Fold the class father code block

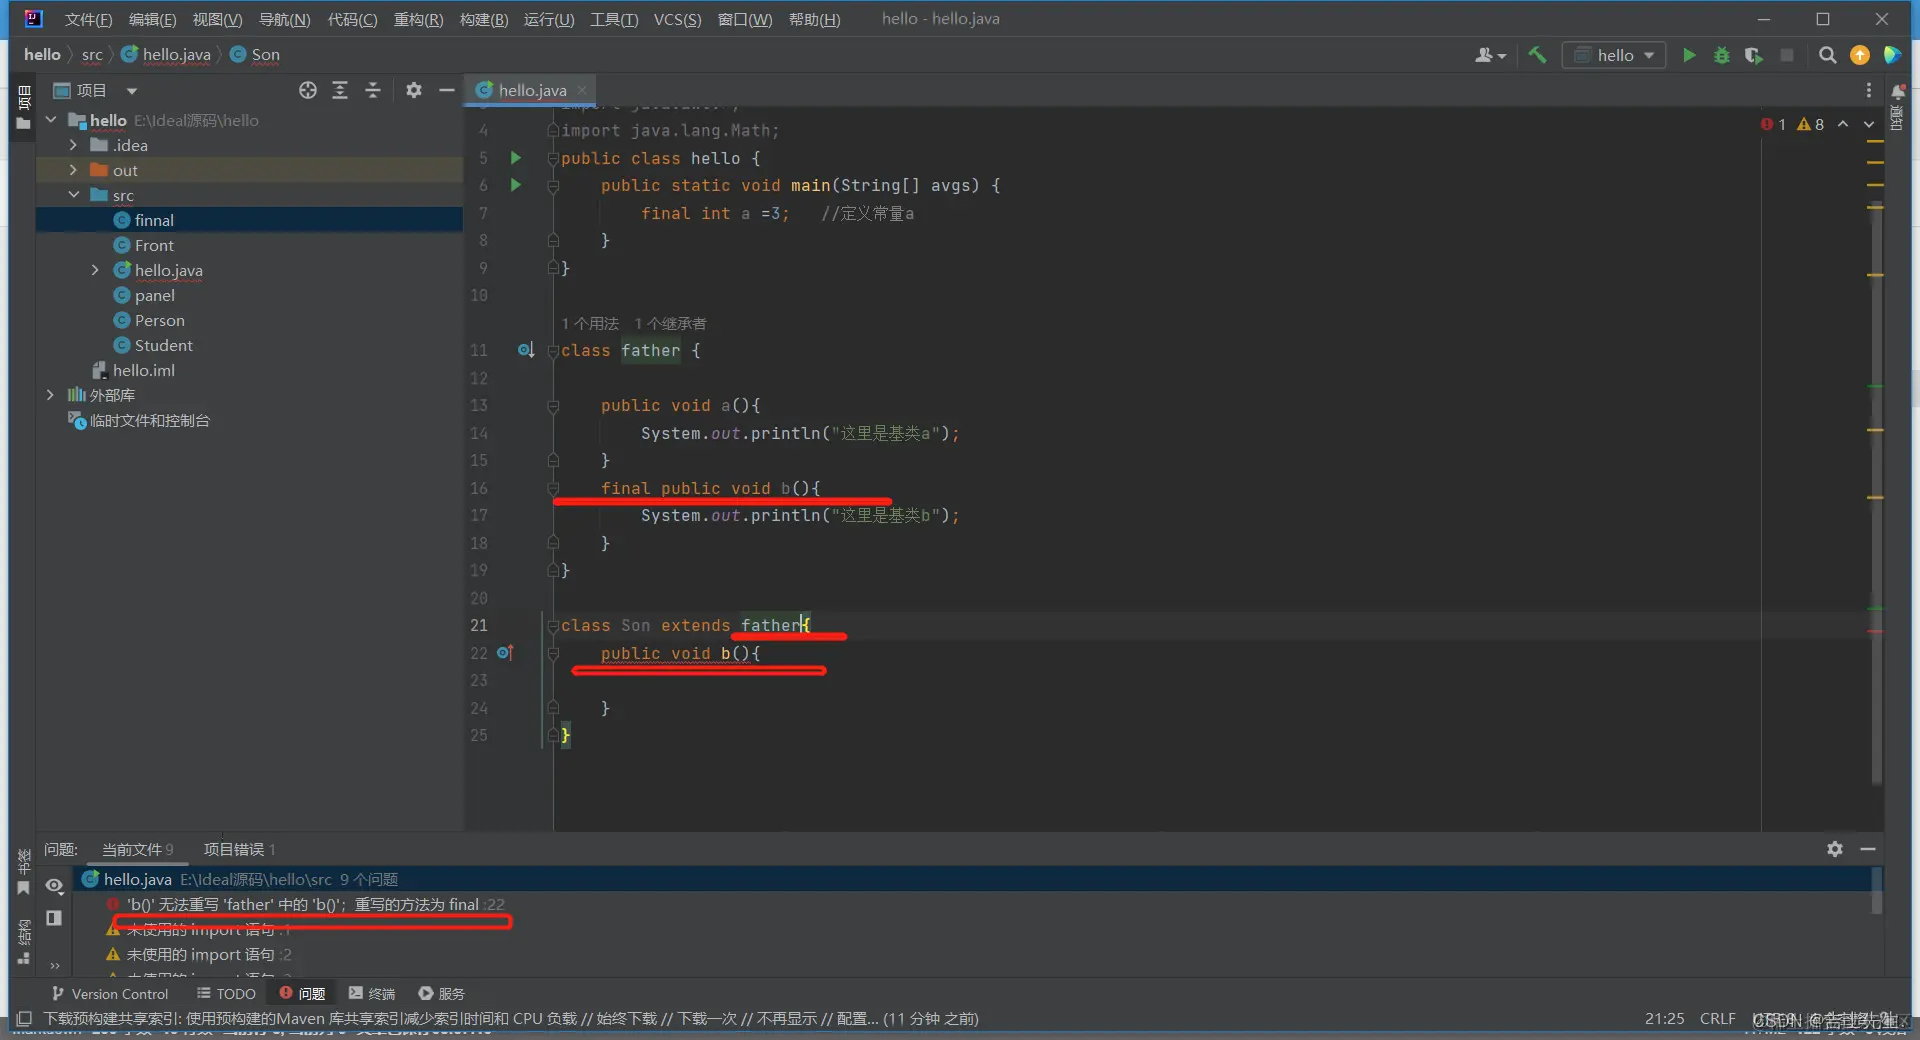tap(552, 351)
